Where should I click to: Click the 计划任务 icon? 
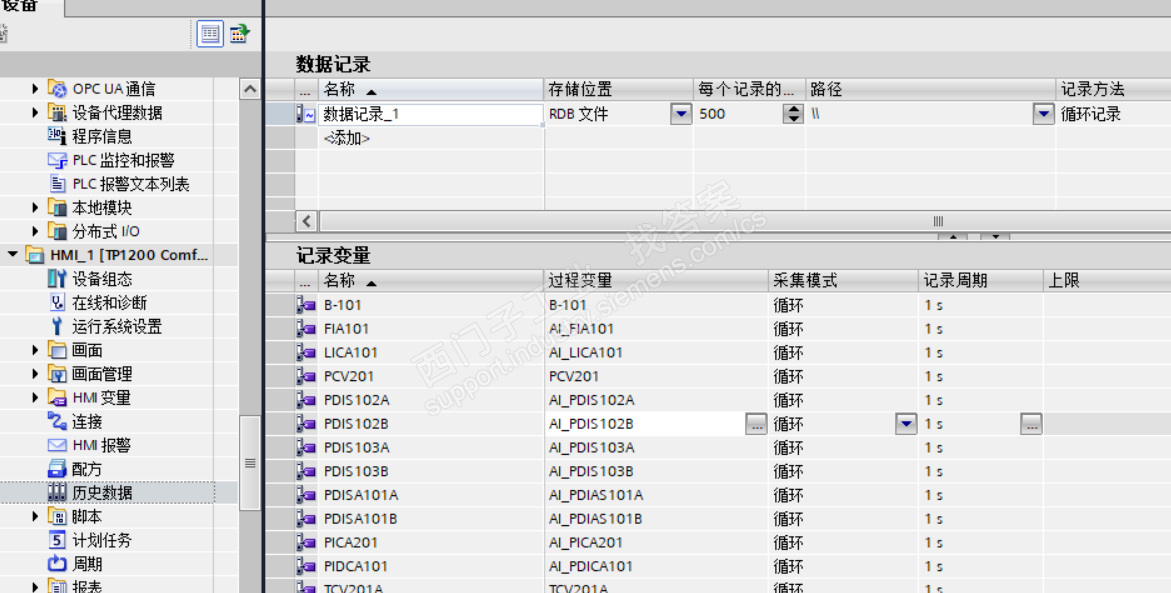coord(58,540)
